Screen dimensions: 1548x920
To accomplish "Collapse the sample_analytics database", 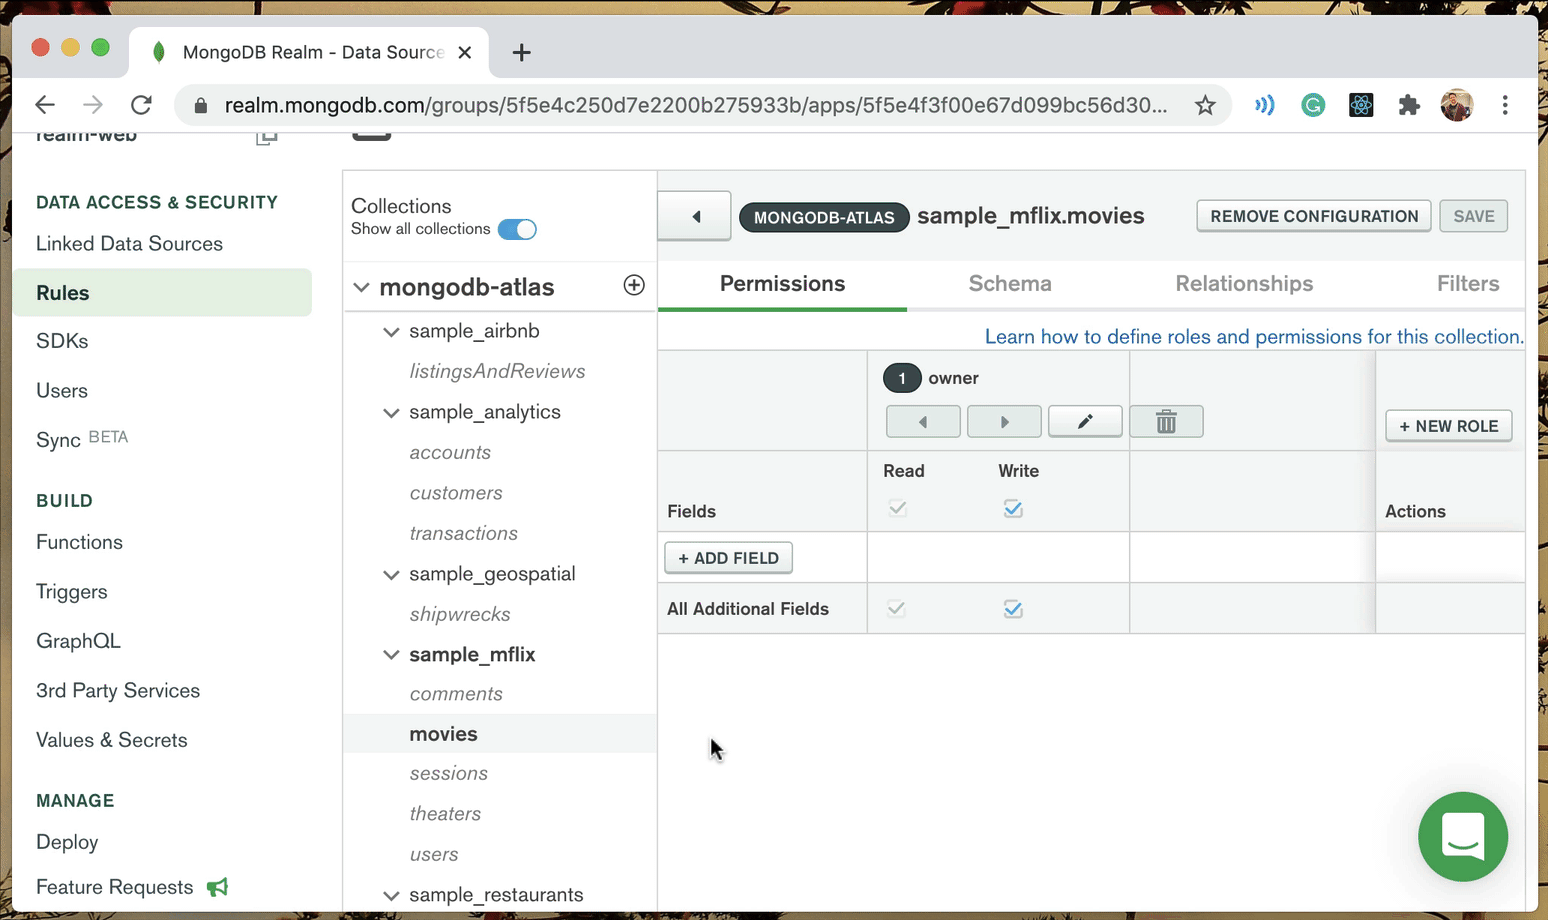I will [x=391, y=413].
